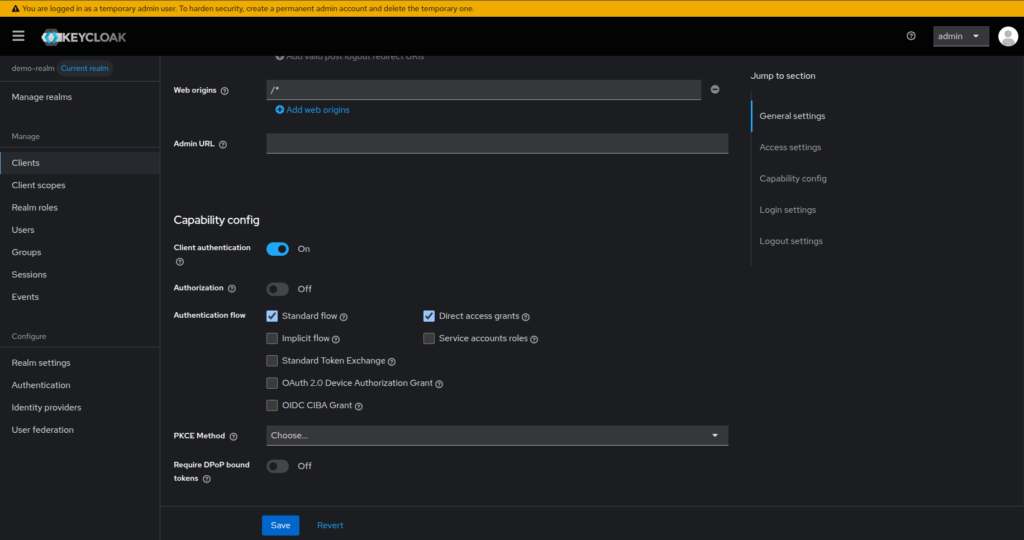Viewport: 1024px width, 540px height.
Task: Check the OIDC CIBA Grant checkbox
Action: [272, 405]
